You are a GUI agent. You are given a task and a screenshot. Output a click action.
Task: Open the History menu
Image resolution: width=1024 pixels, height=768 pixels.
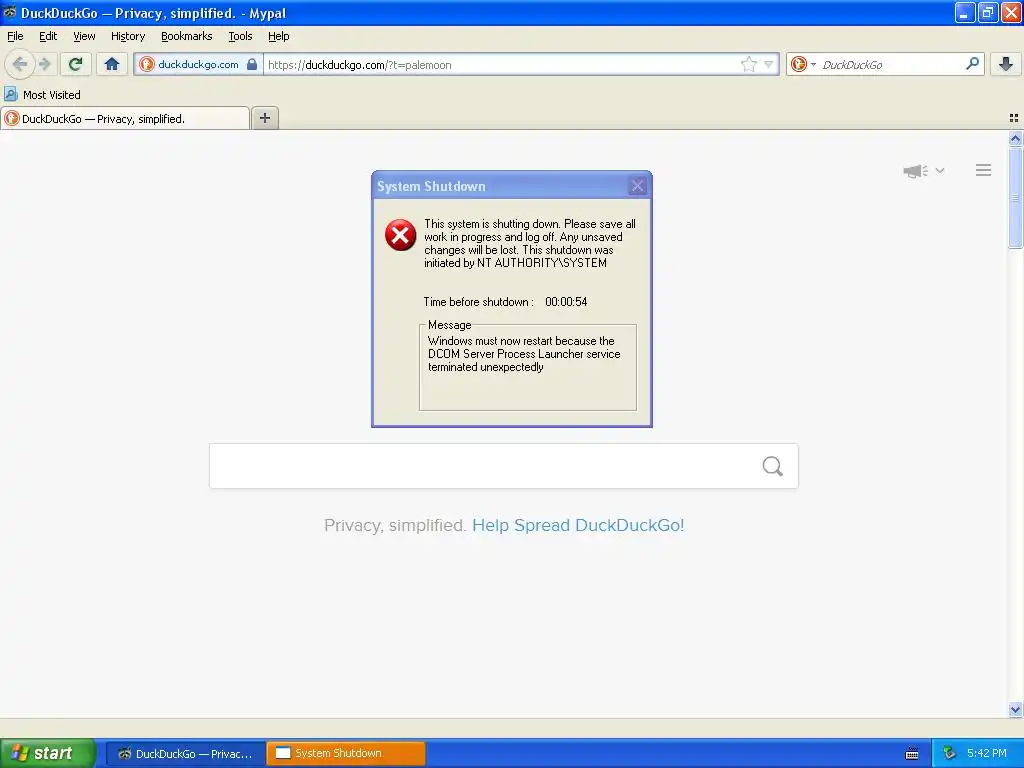[x=128, y=36]
